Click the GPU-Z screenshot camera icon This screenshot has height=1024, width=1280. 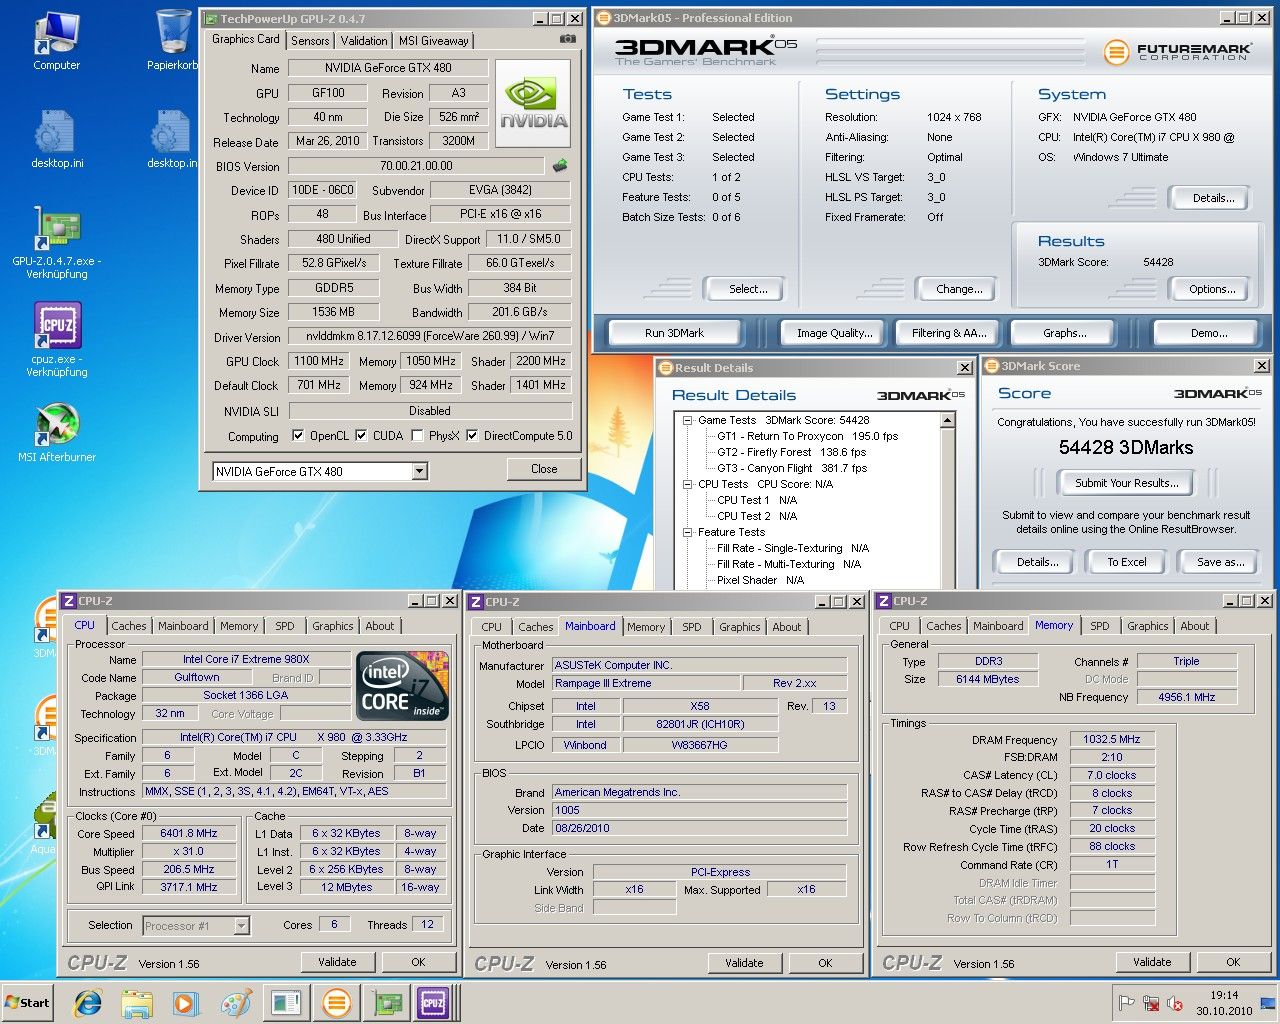(567, 40)
